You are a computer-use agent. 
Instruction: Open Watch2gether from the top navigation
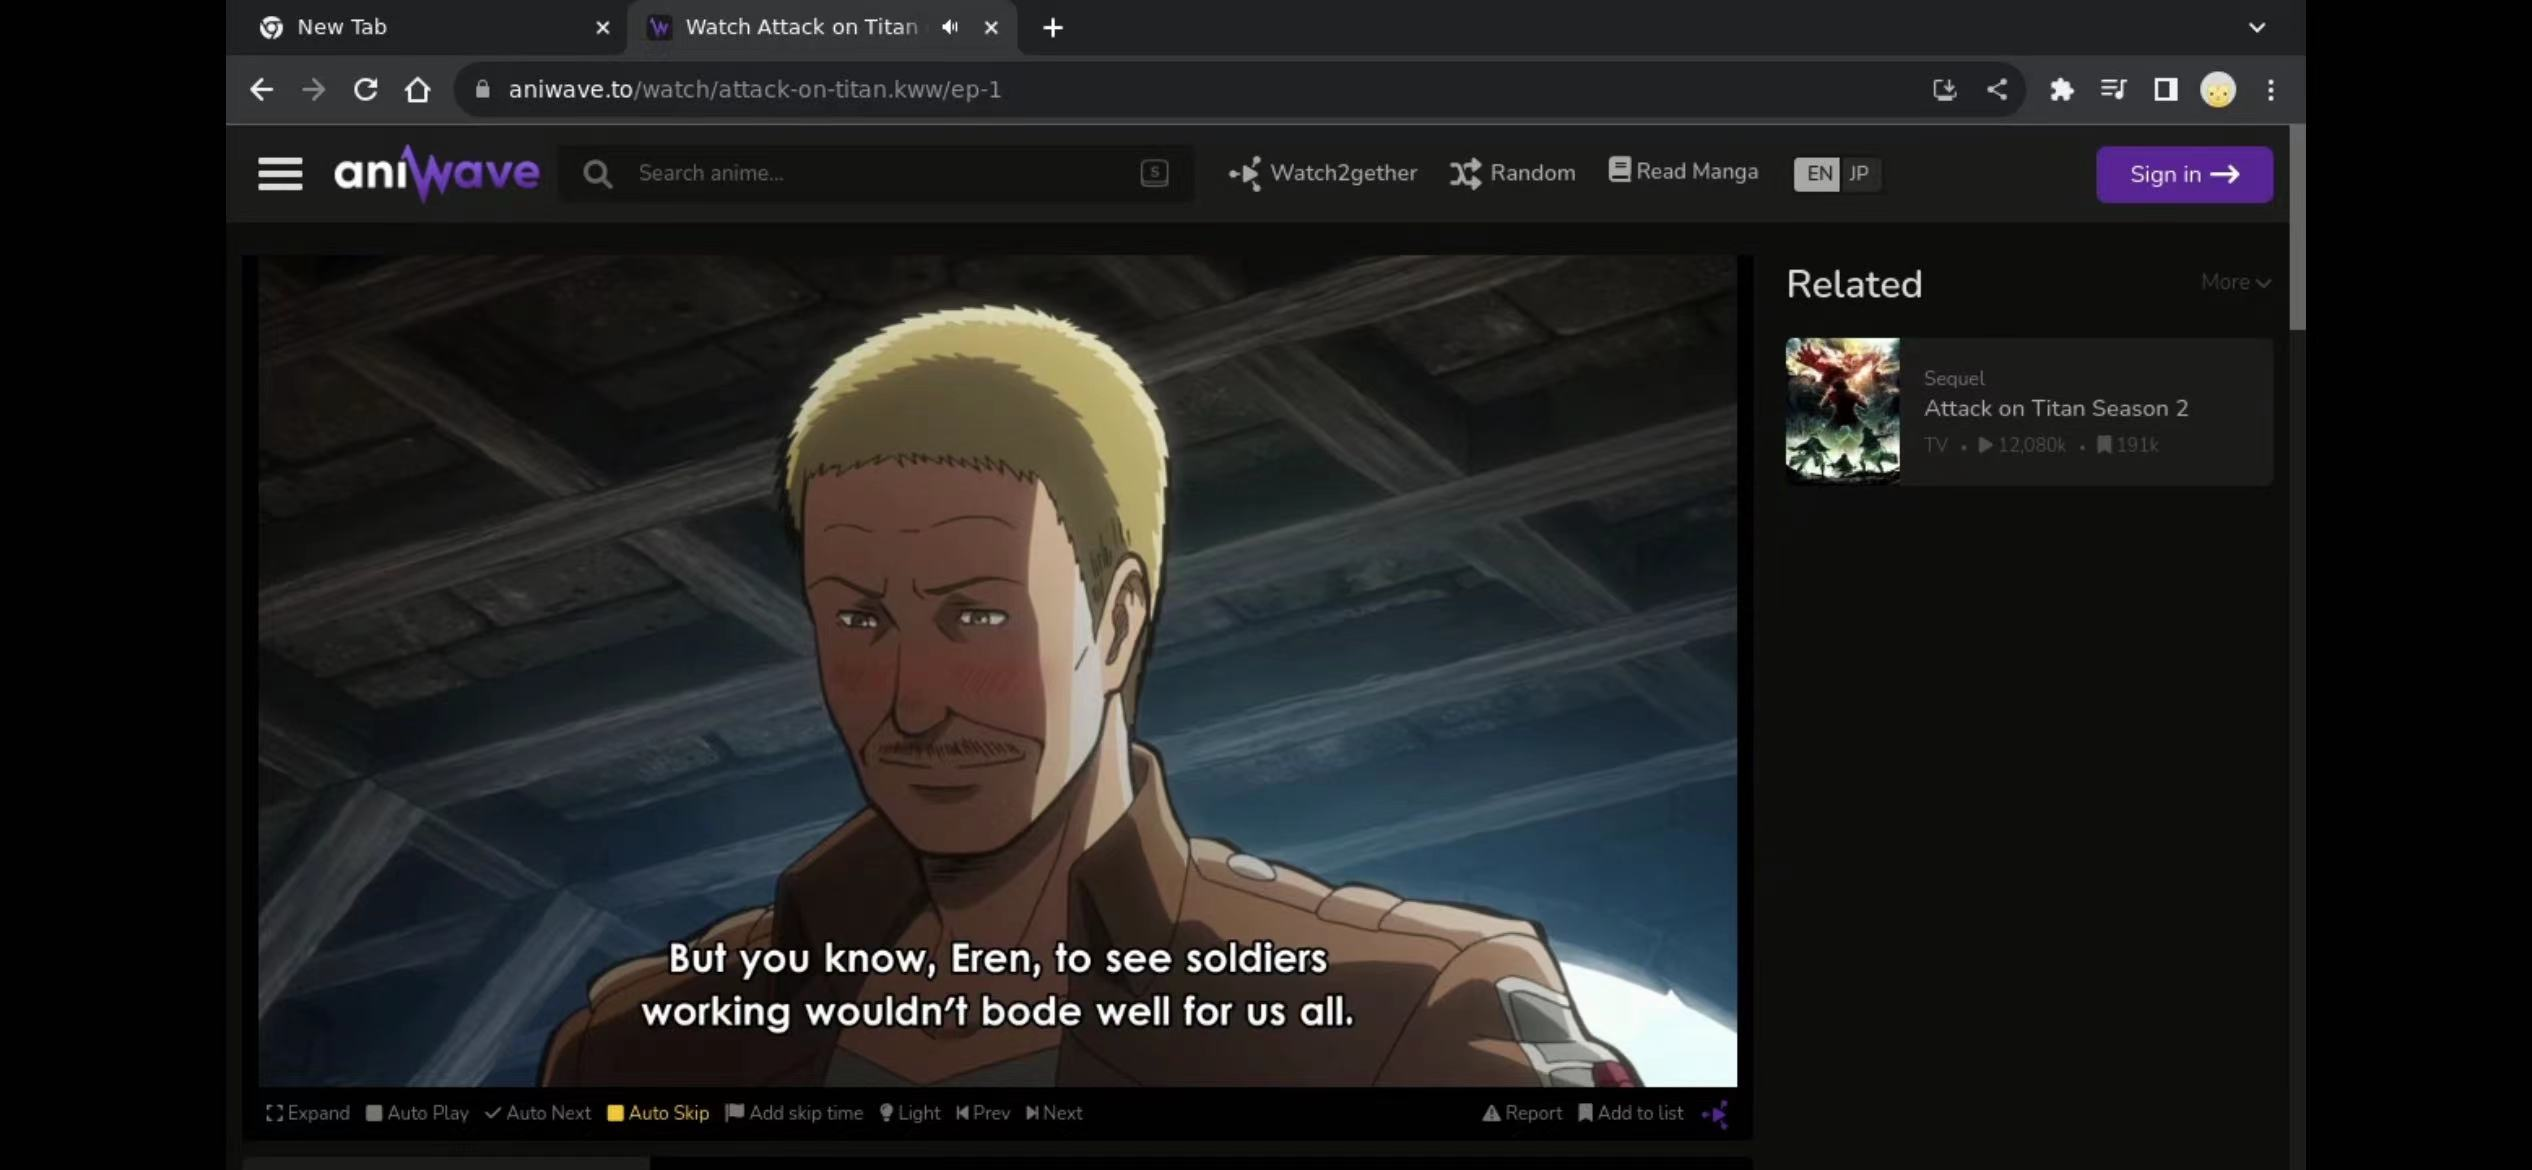(x=1323, y=173)
